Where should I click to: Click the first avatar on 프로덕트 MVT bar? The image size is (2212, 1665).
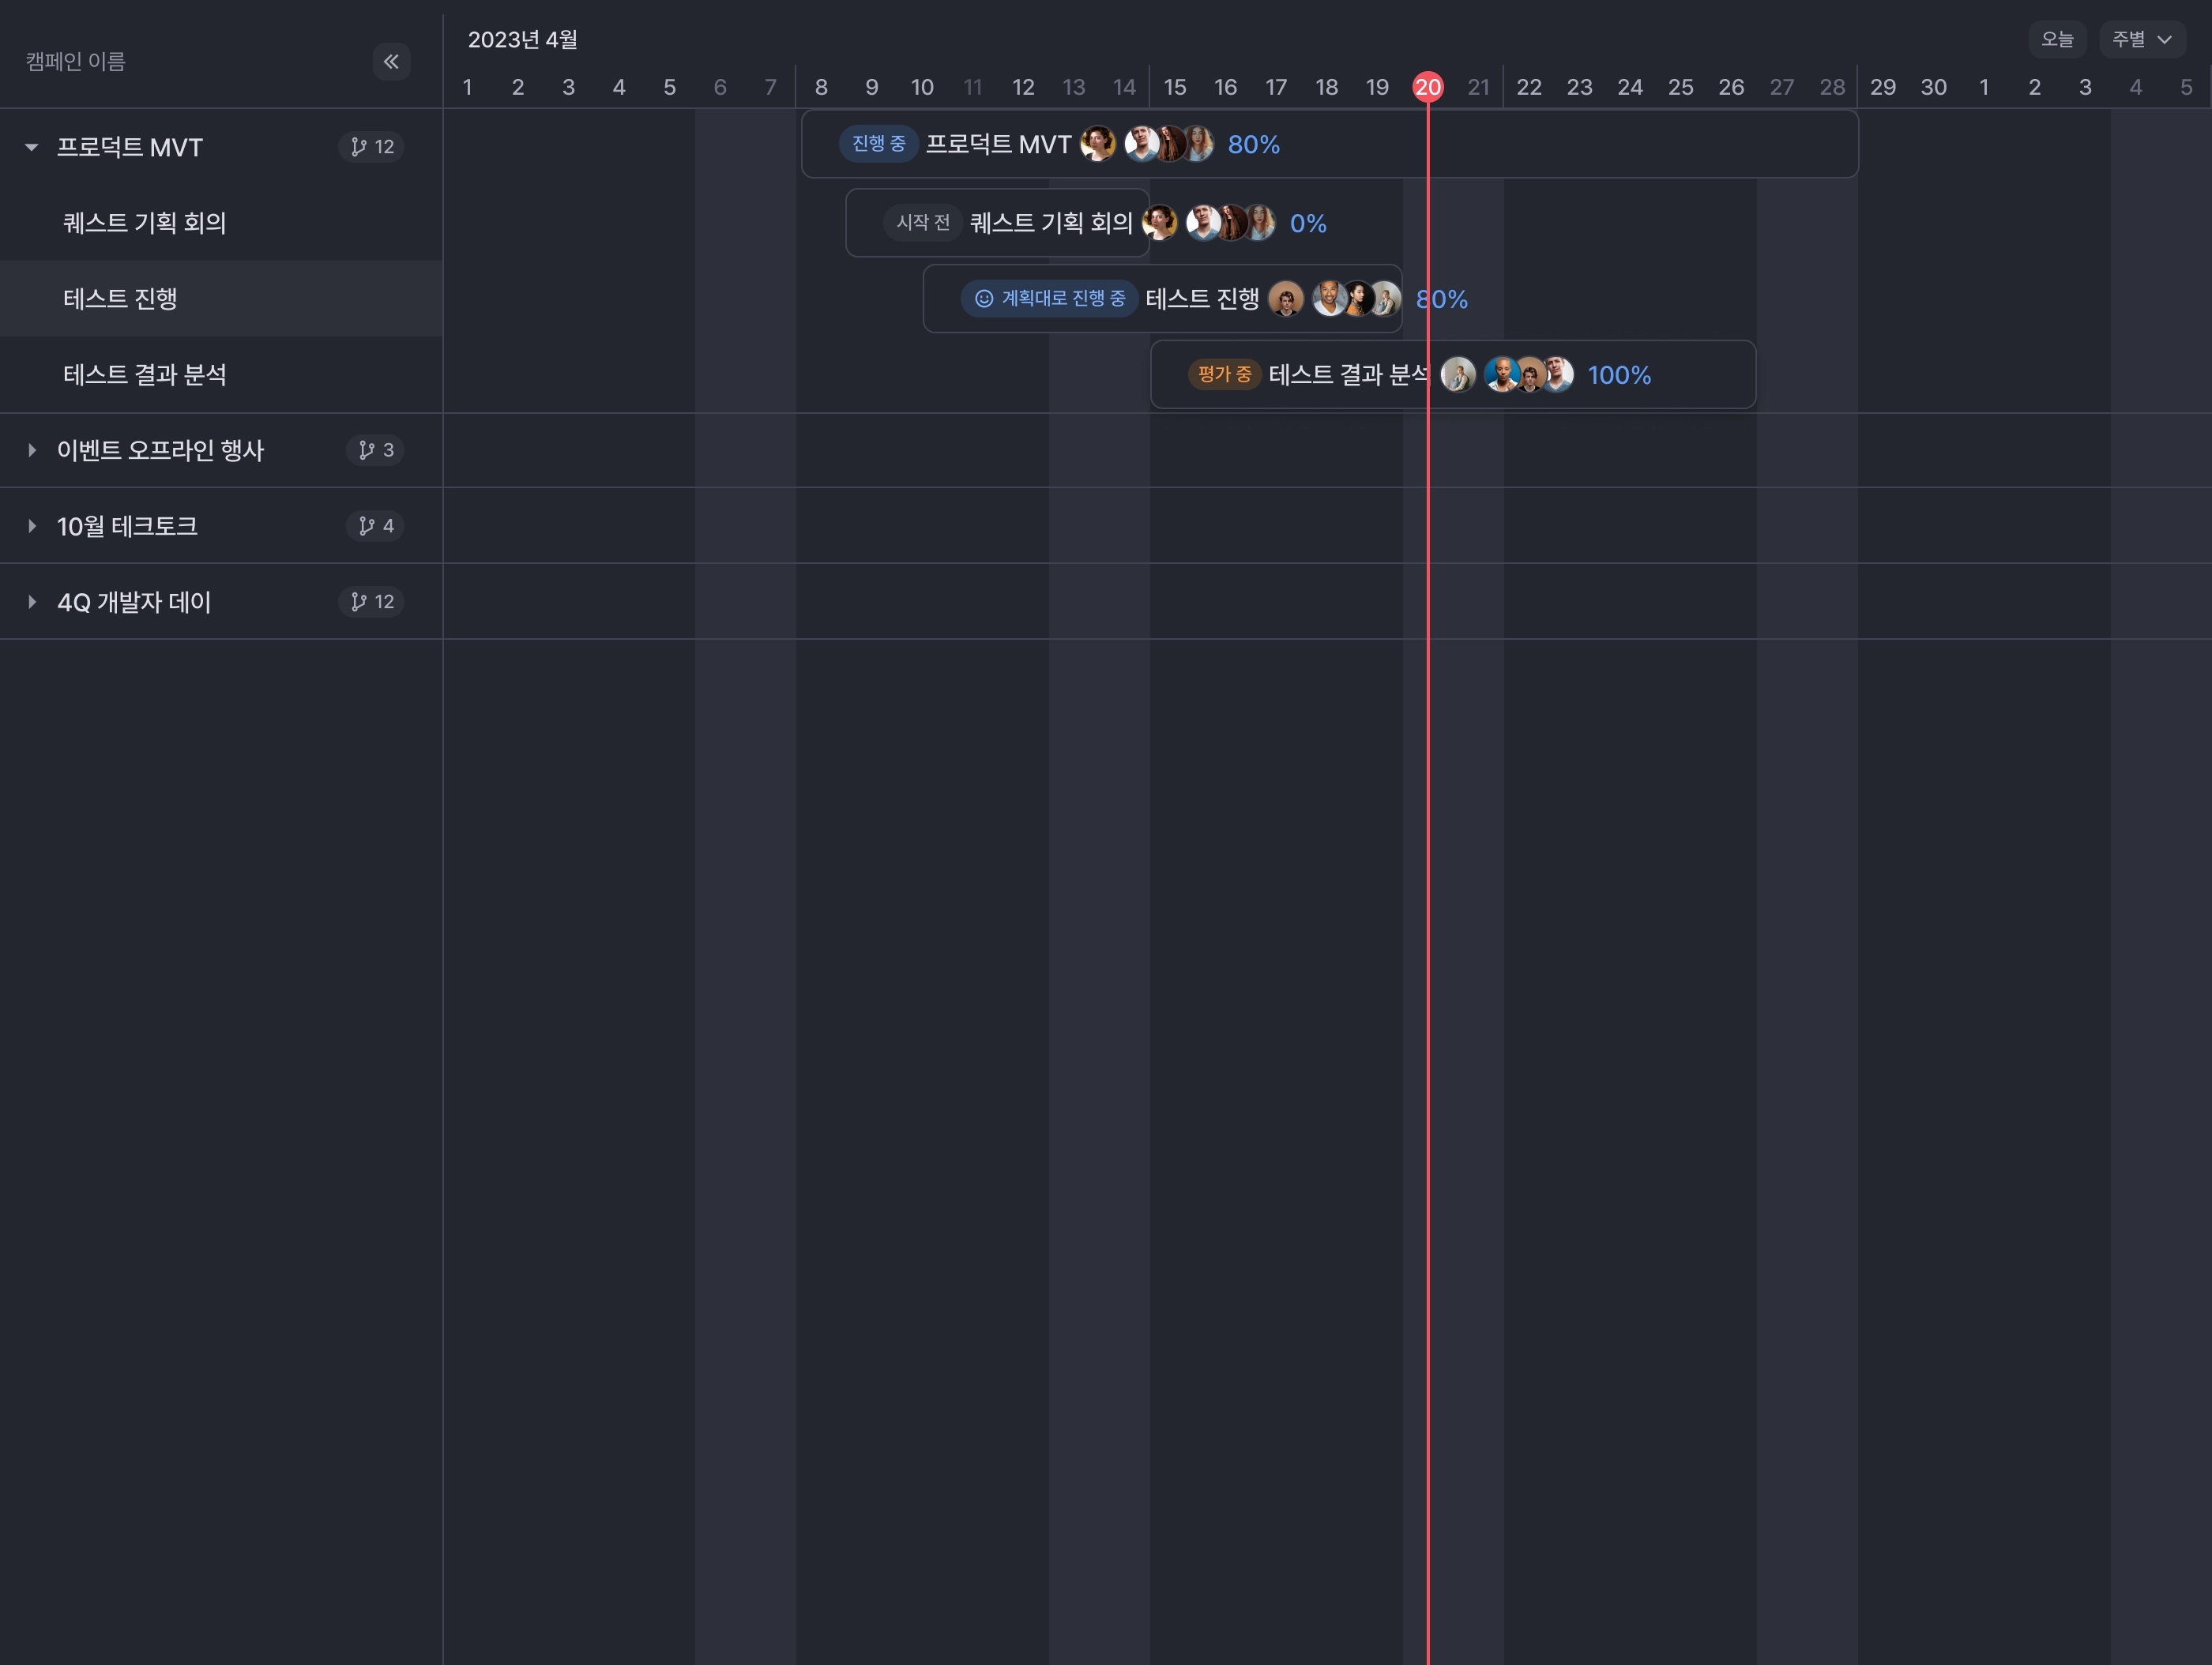(x=1098, y=144)
